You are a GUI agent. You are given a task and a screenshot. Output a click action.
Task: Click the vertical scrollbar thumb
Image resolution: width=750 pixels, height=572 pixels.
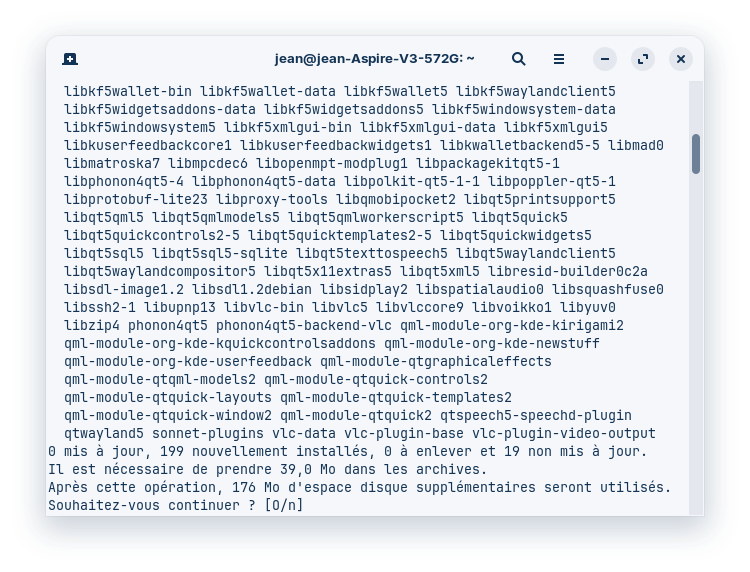click(x=695, y=153)
